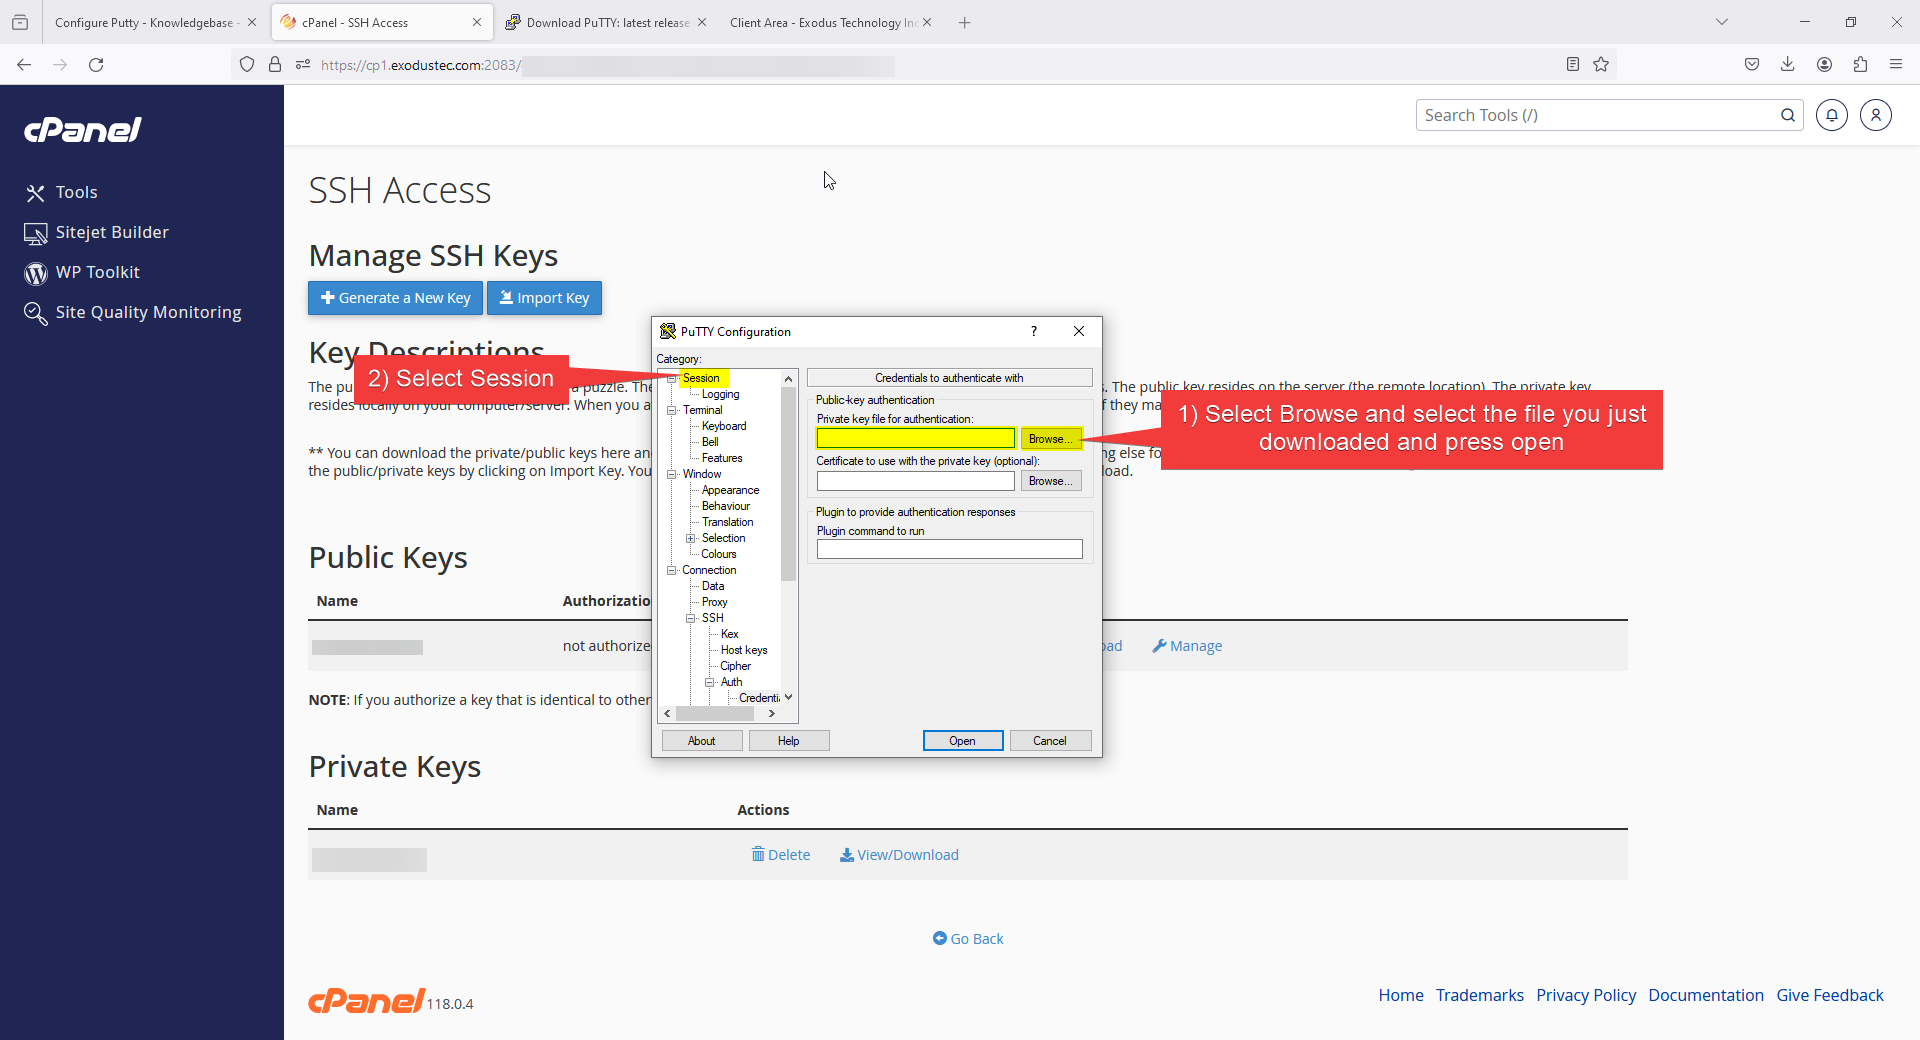
Task: Click the cPanel logo in sidebar
Action: pos(83,130)
